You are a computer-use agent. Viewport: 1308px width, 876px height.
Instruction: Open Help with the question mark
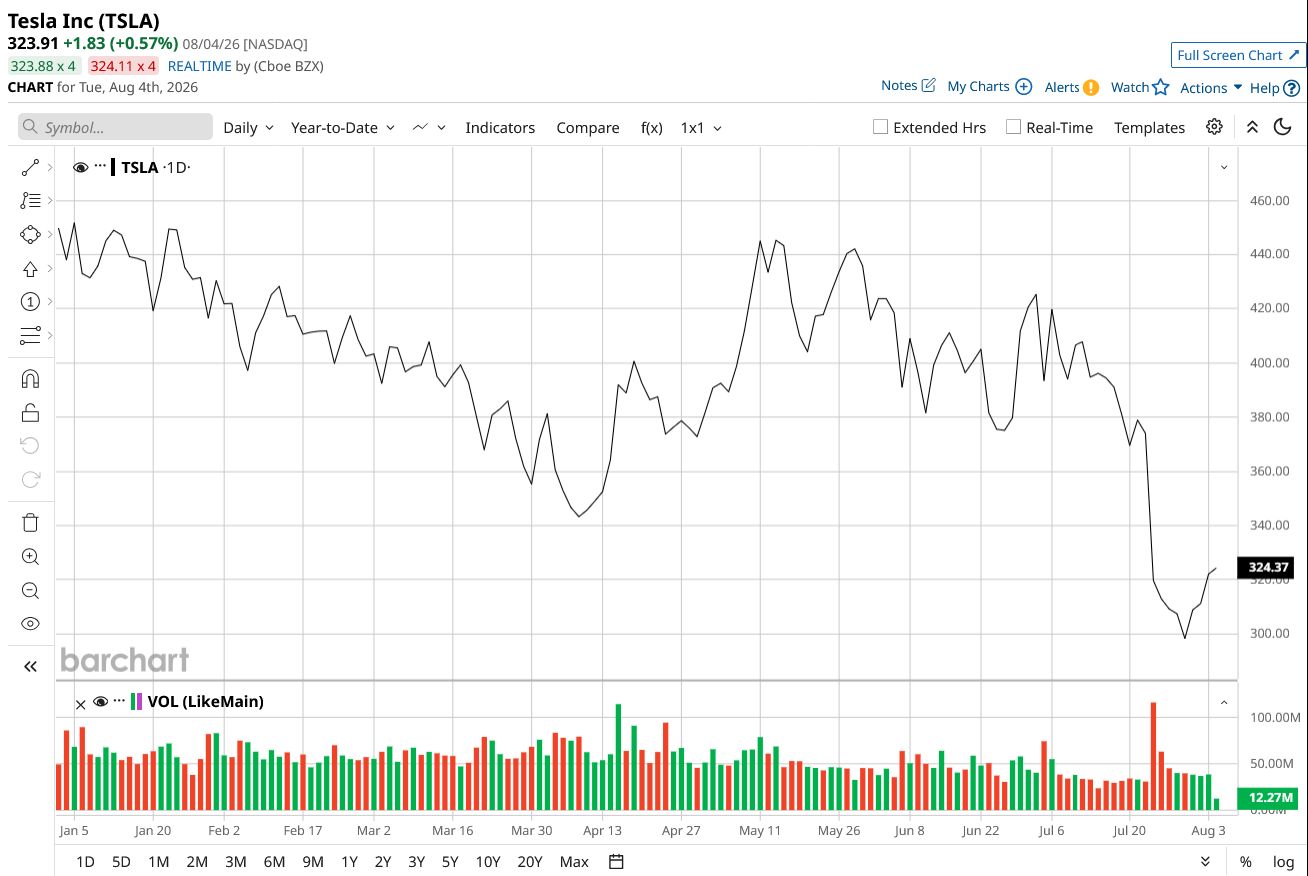tap(1291, 88)
